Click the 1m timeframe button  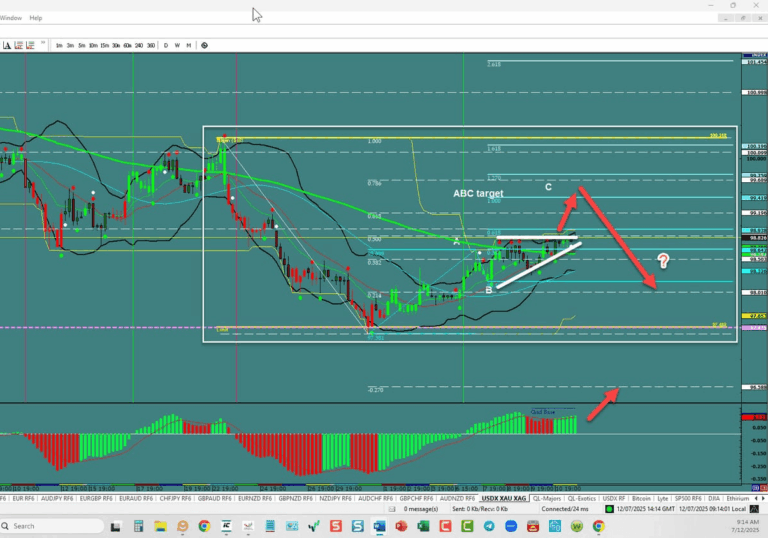pyautogui.click(x=59, y=46)
